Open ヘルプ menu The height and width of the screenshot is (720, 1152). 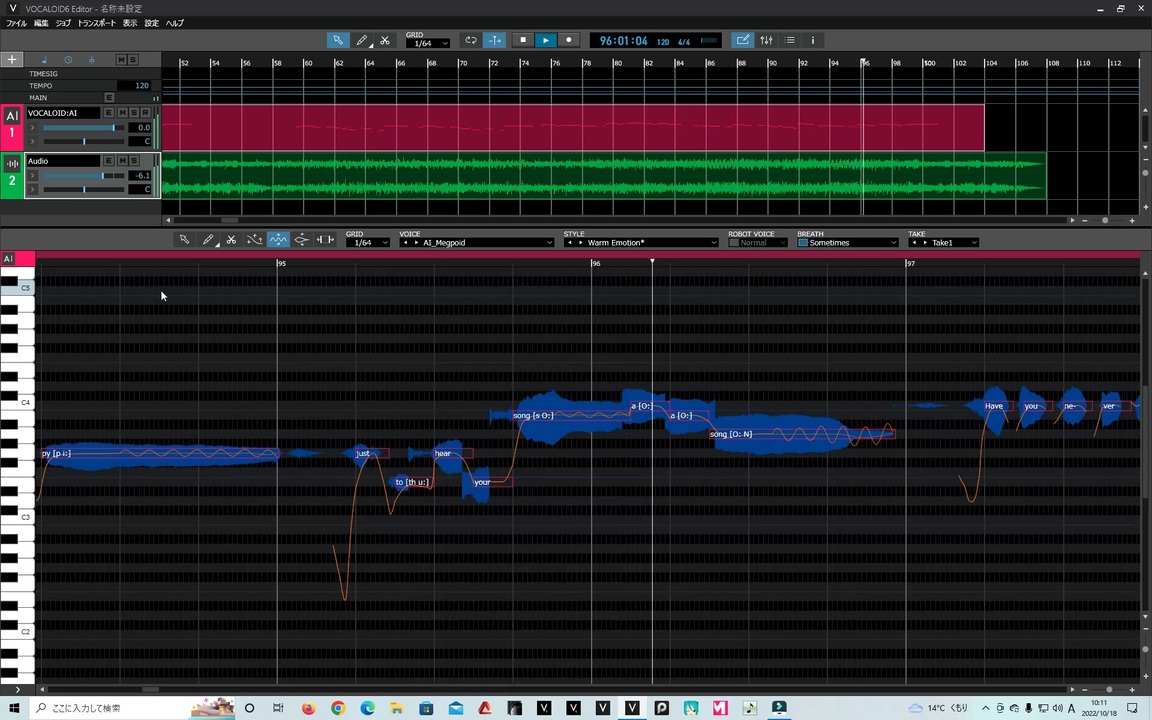click(x=175, y=24)
